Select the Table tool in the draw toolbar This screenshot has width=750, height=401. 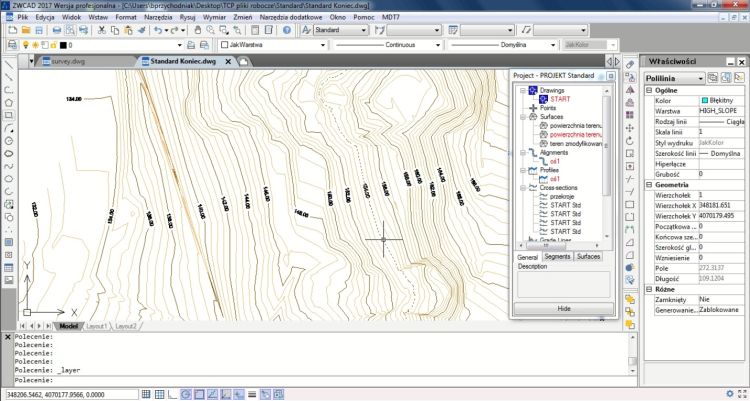(9, 268)
